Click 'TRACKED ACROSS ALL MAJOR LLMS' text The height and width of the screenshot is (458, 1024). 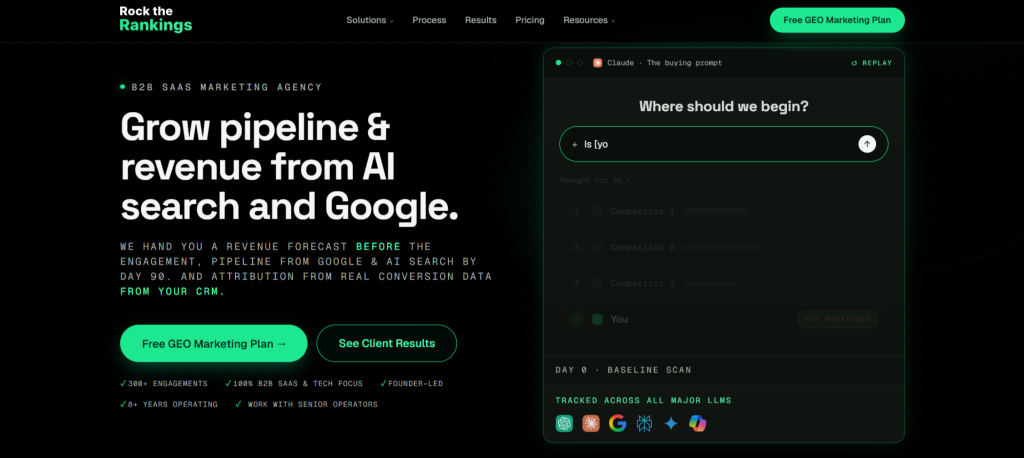pyautogui.click(x=643, y=400)
